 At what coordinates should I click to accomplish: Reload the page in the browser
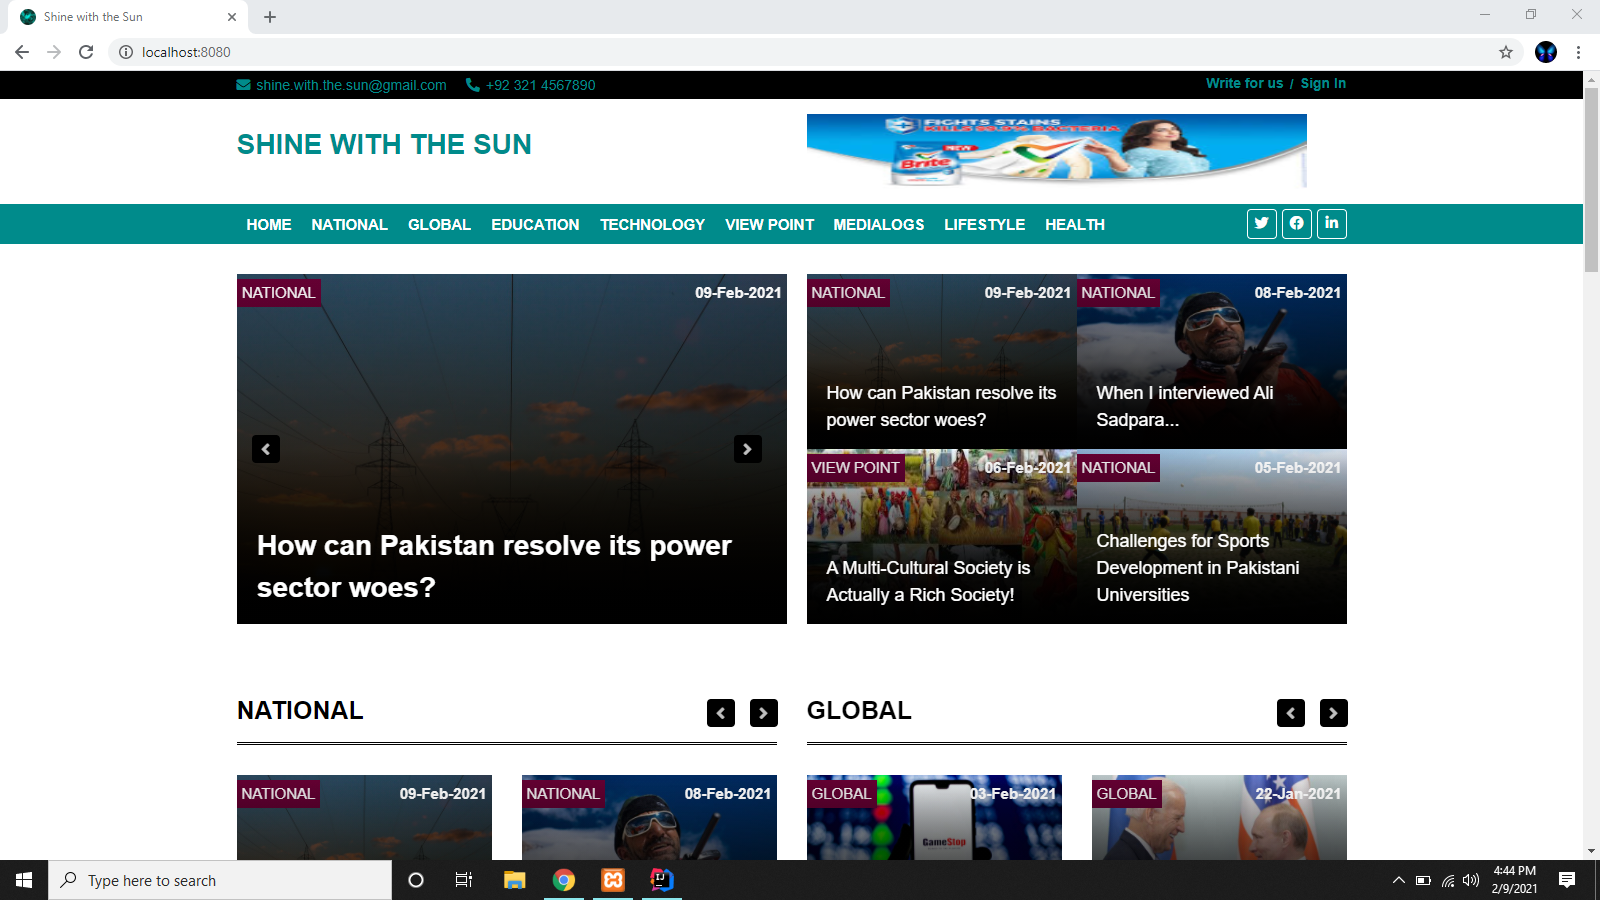[86, 52]
